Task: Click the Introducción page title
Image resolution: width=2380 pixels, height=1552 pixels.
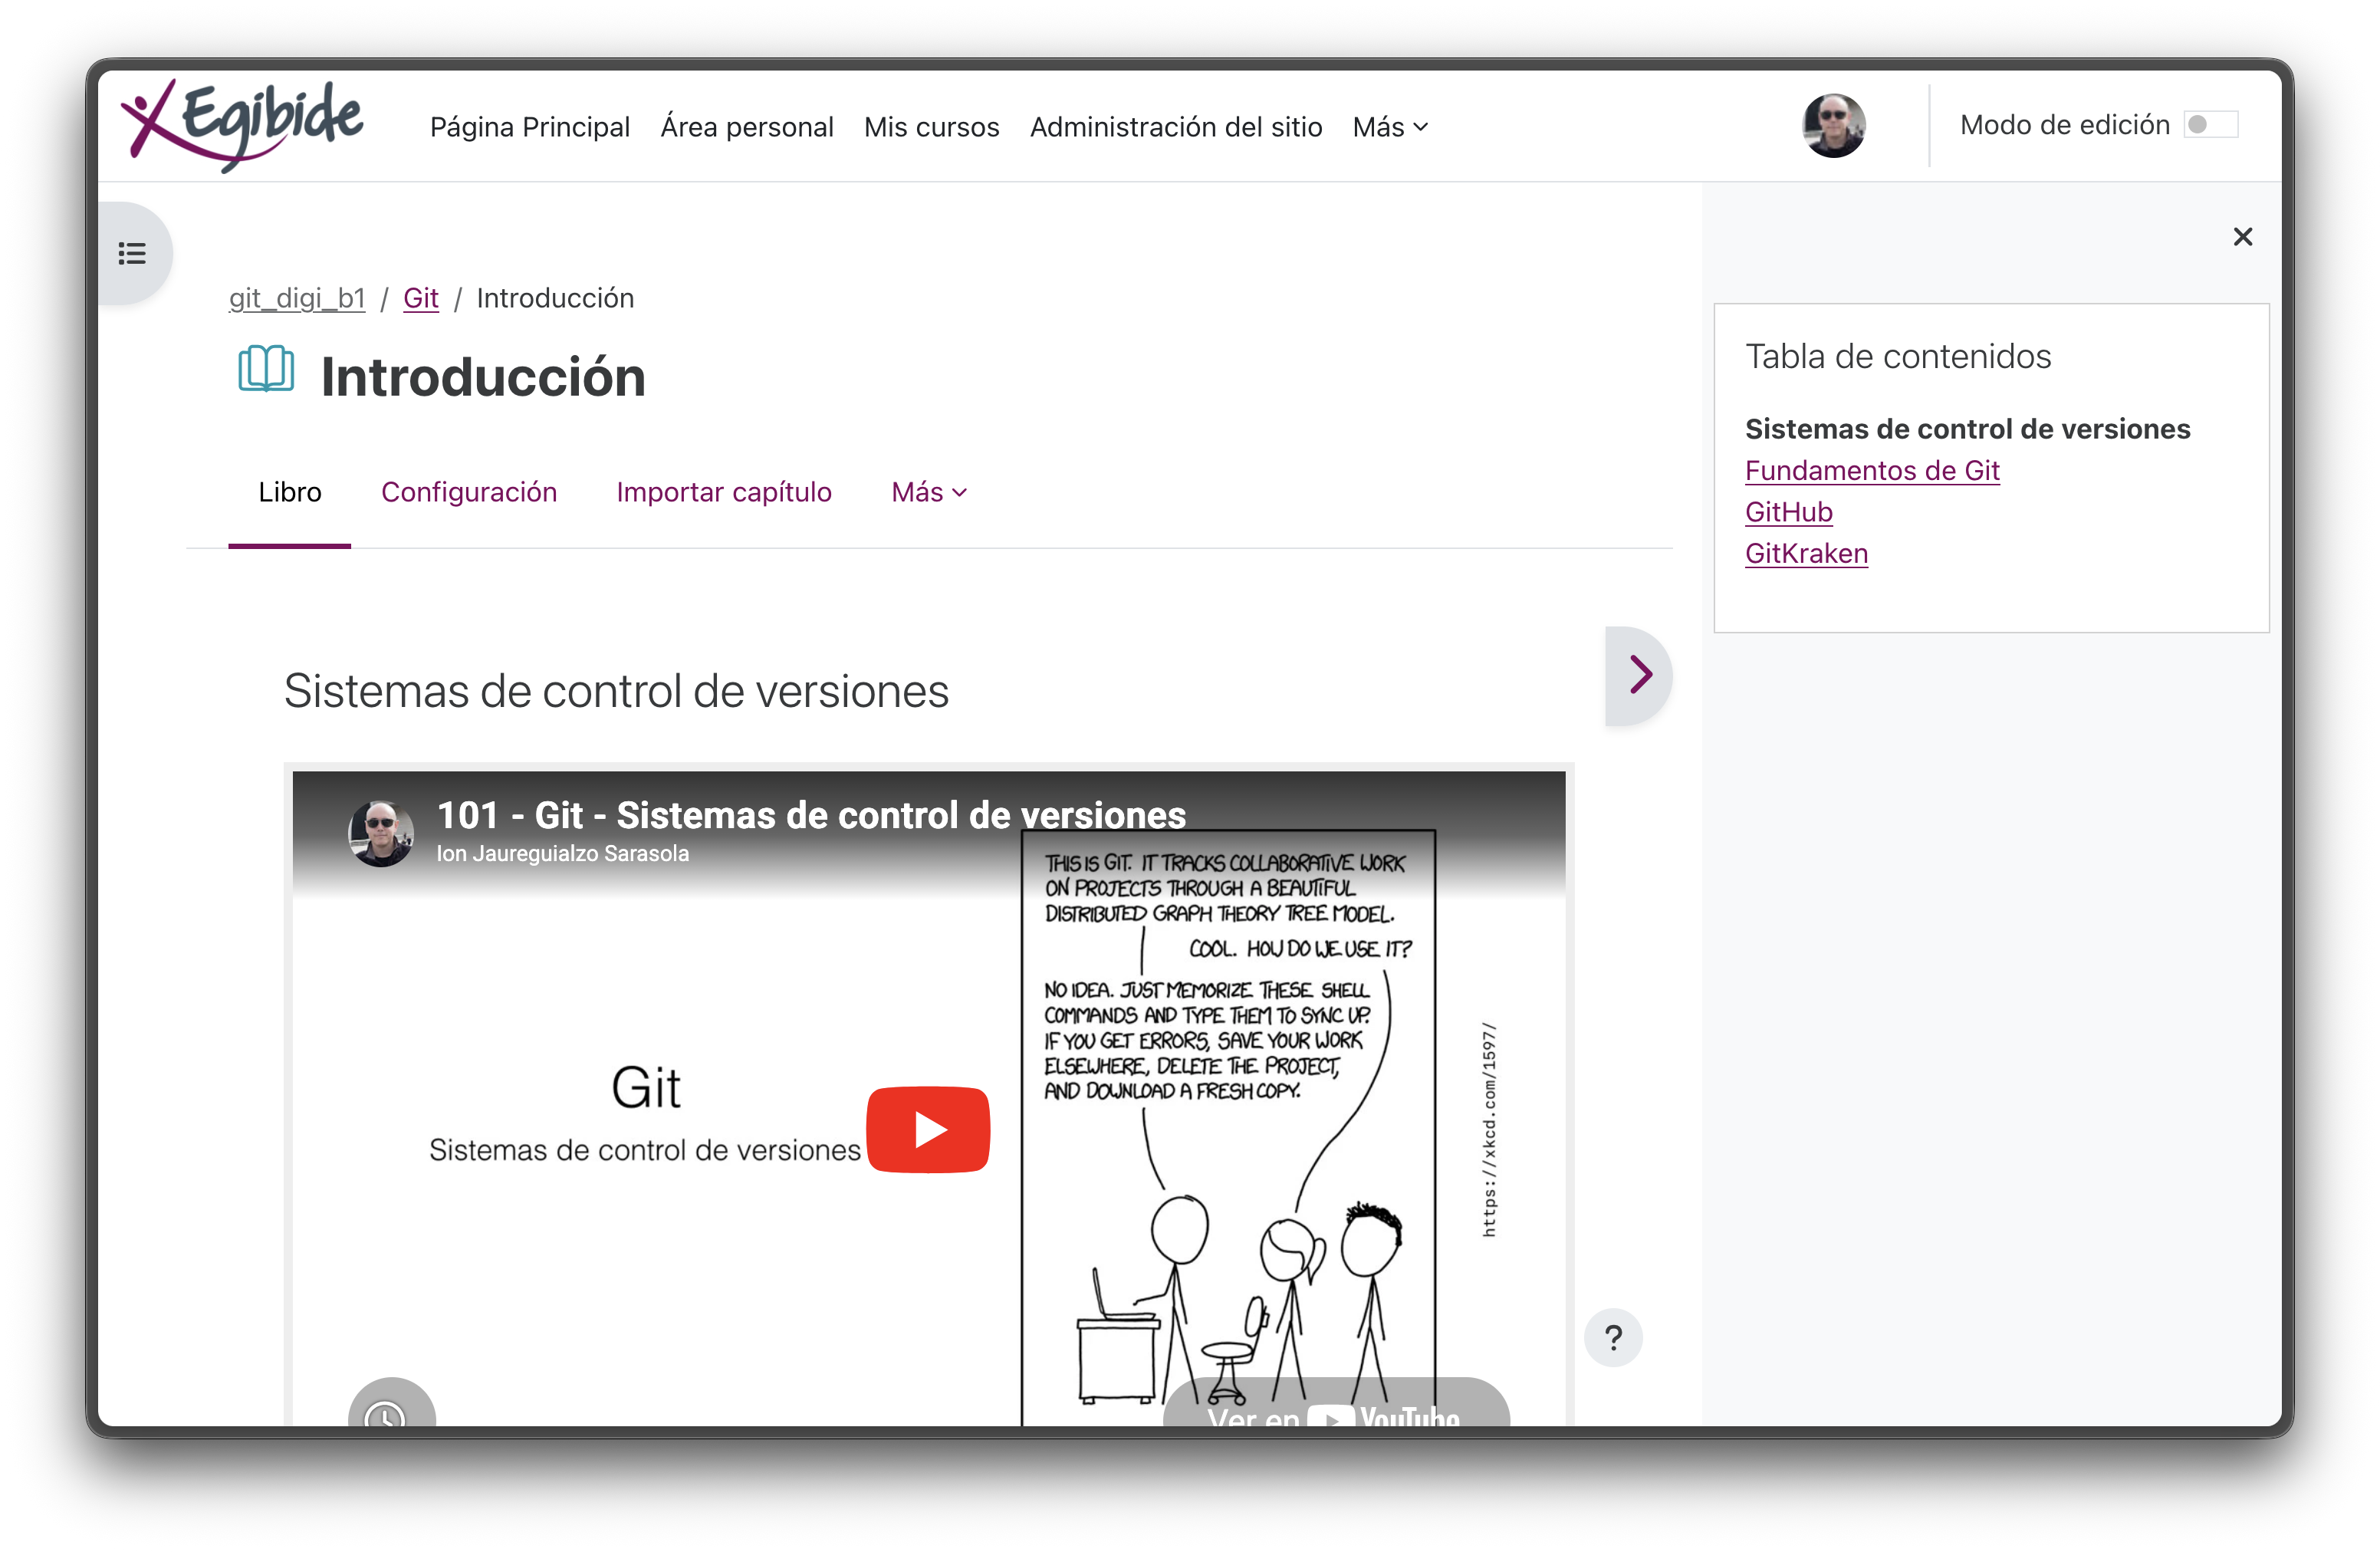Action: pyautogui.click(x=483, y=377)
